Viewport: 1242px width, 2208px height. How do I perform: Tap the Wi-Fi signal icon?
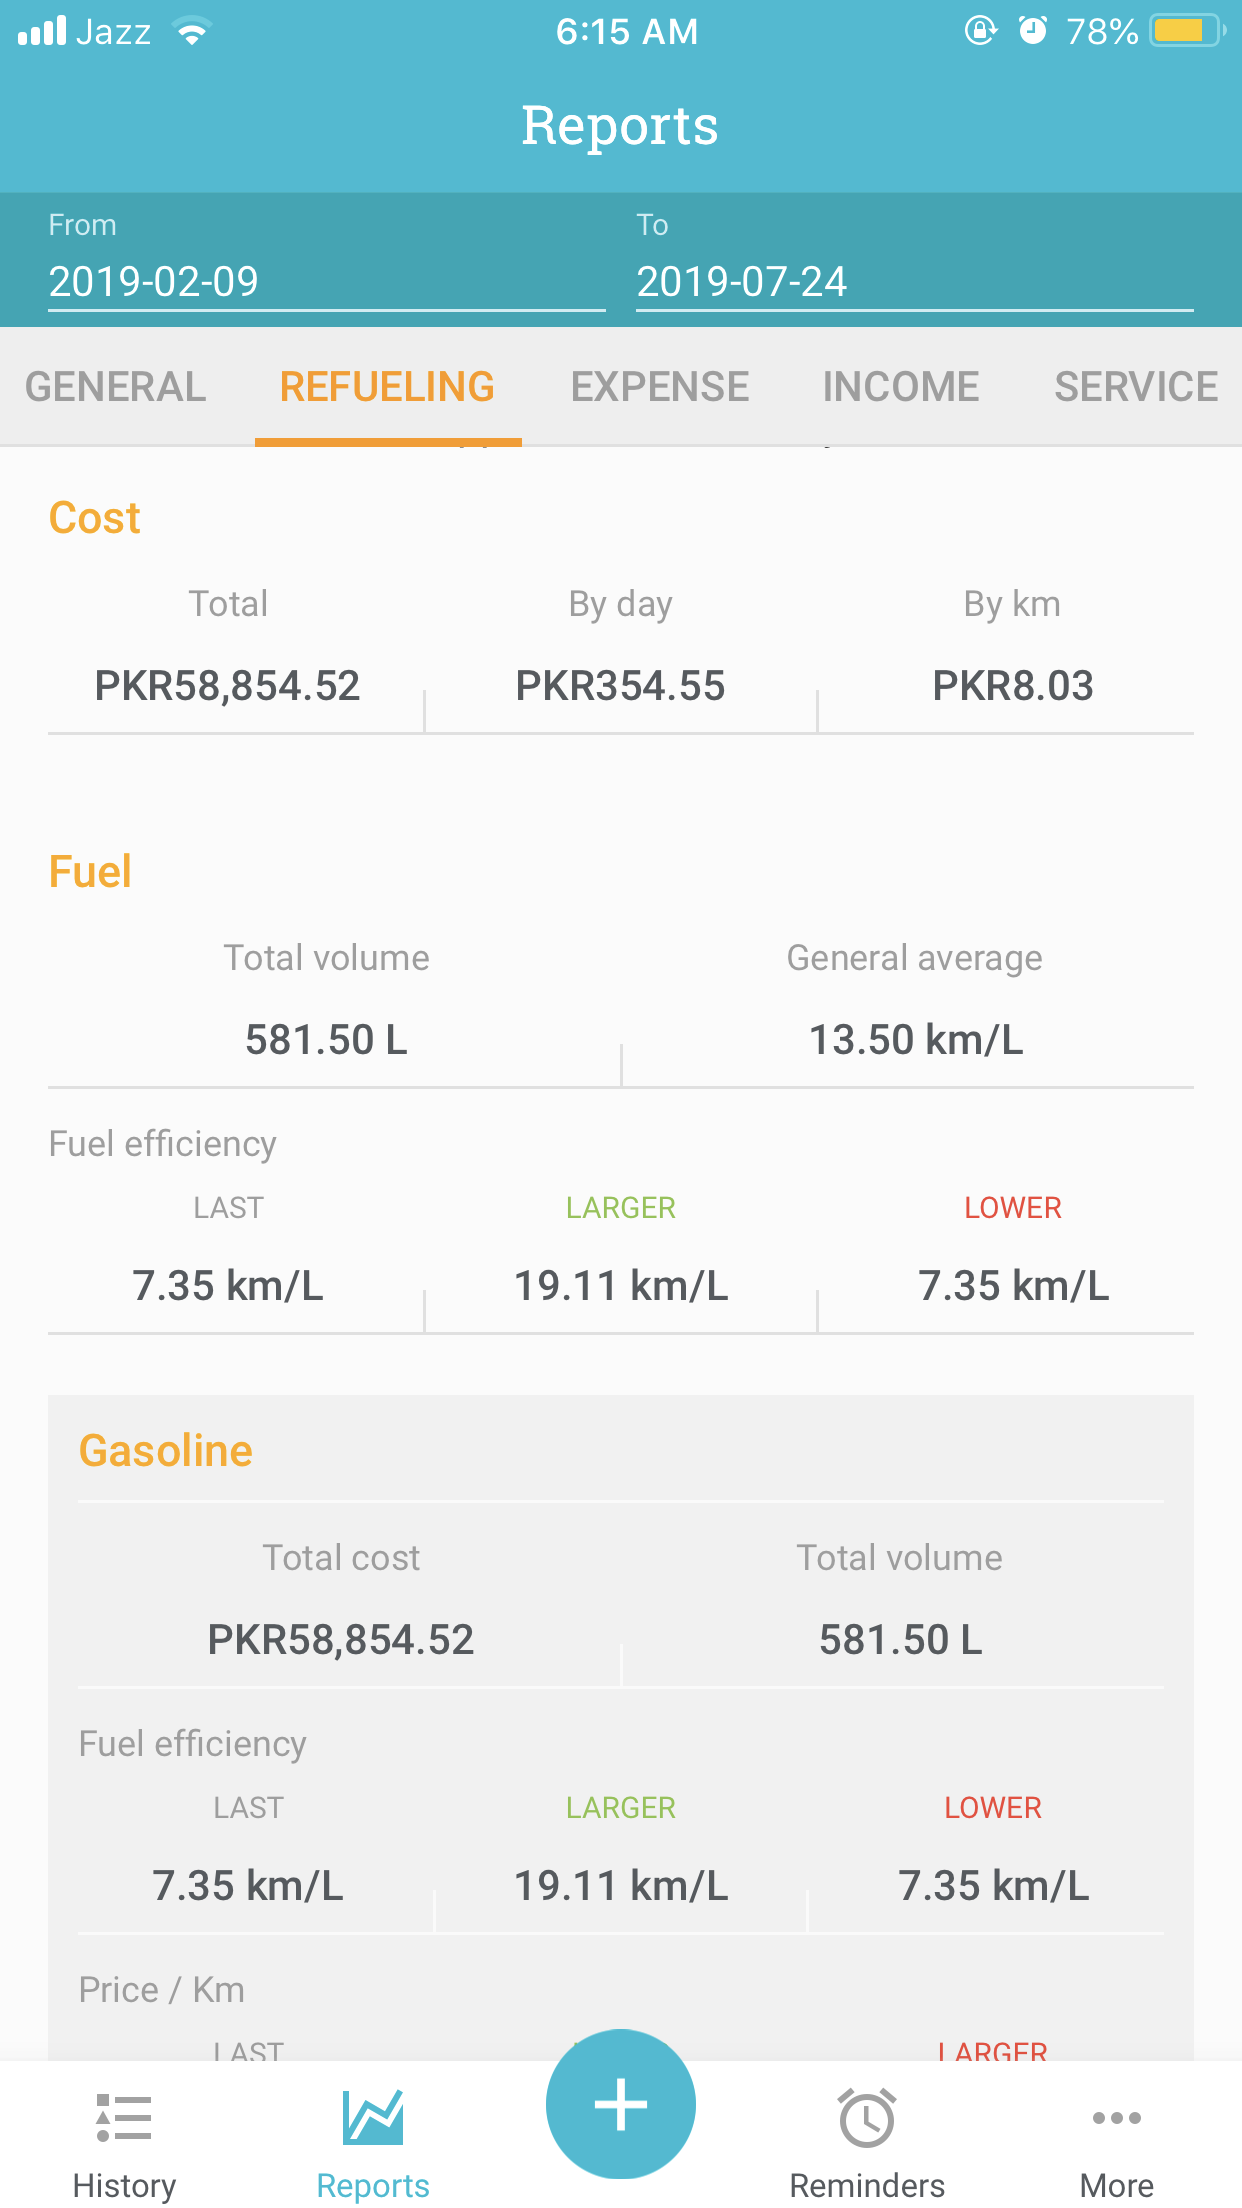click(x=192, y=31)
